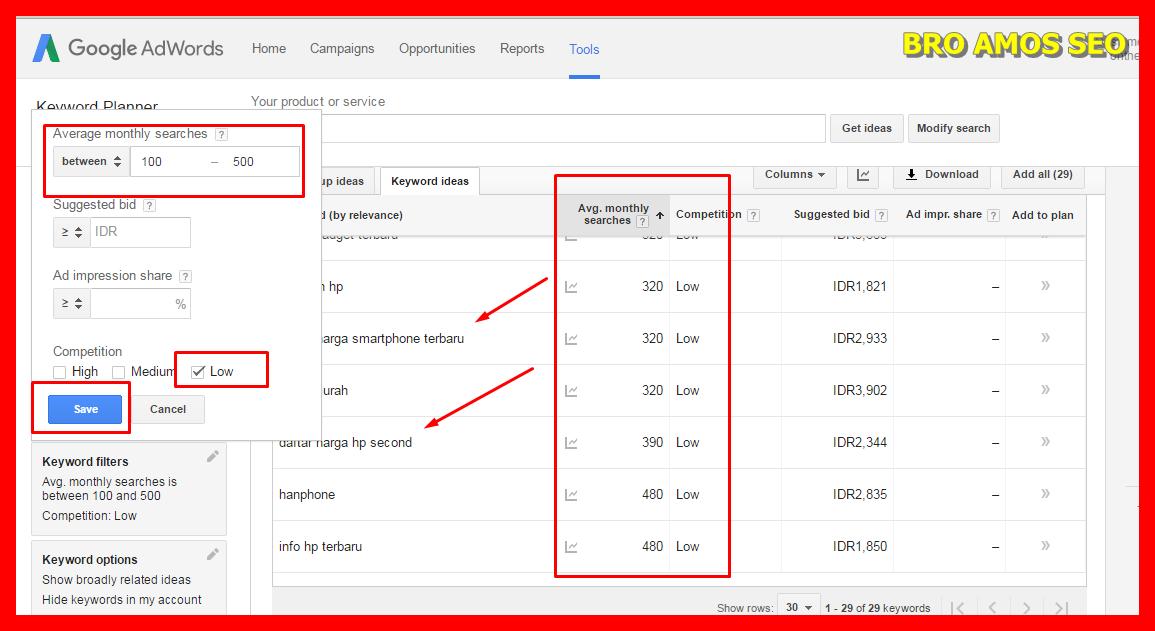Viewport: 1155px width, 631px height.
Task: Sort by Avg. monthly searches column
Action: [613, 214]
